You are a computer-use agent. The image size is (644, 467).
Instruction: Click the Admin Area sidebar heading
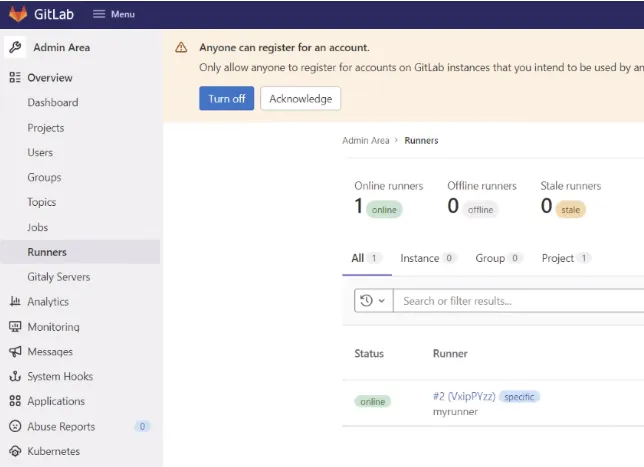pos(62,48)
